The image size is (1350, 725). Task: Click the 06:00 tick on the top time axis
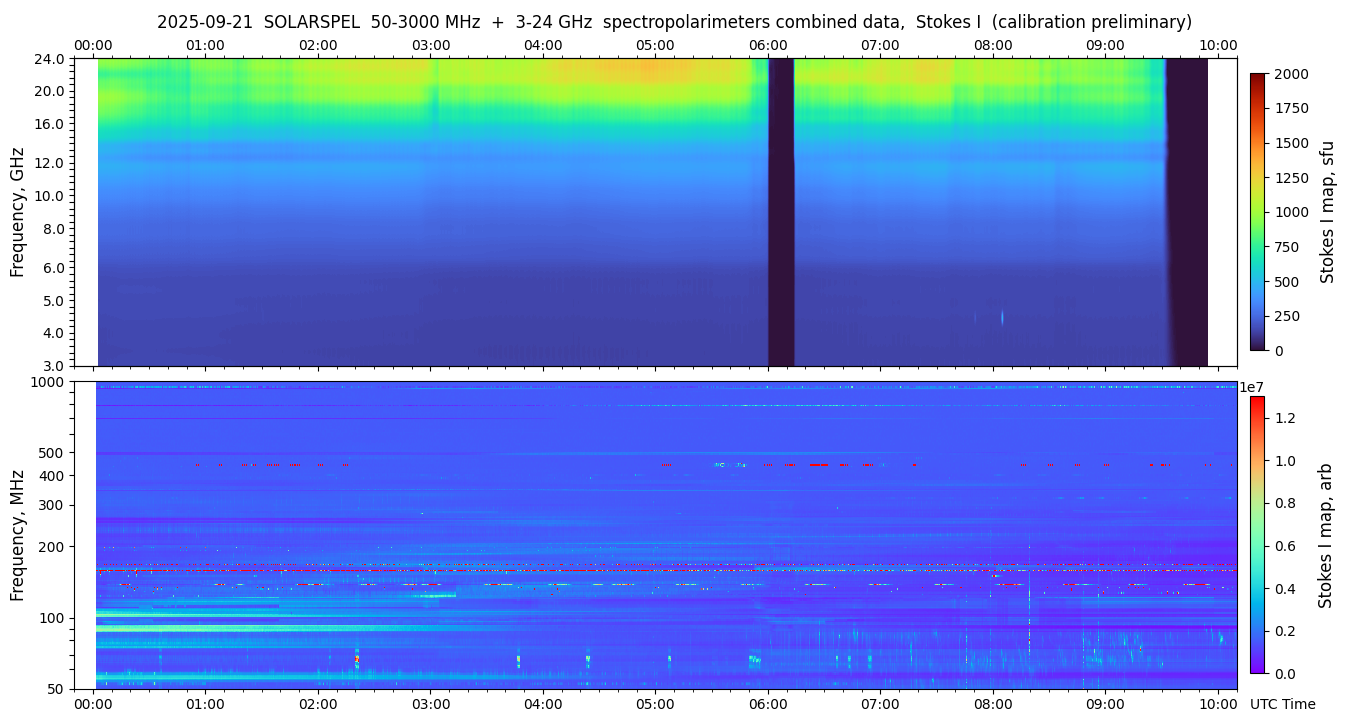[x=768, y=45]
